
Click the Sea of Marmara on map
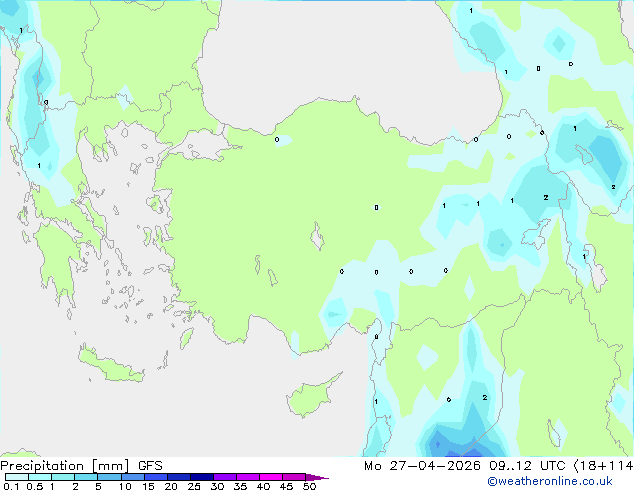pos(202,146)
